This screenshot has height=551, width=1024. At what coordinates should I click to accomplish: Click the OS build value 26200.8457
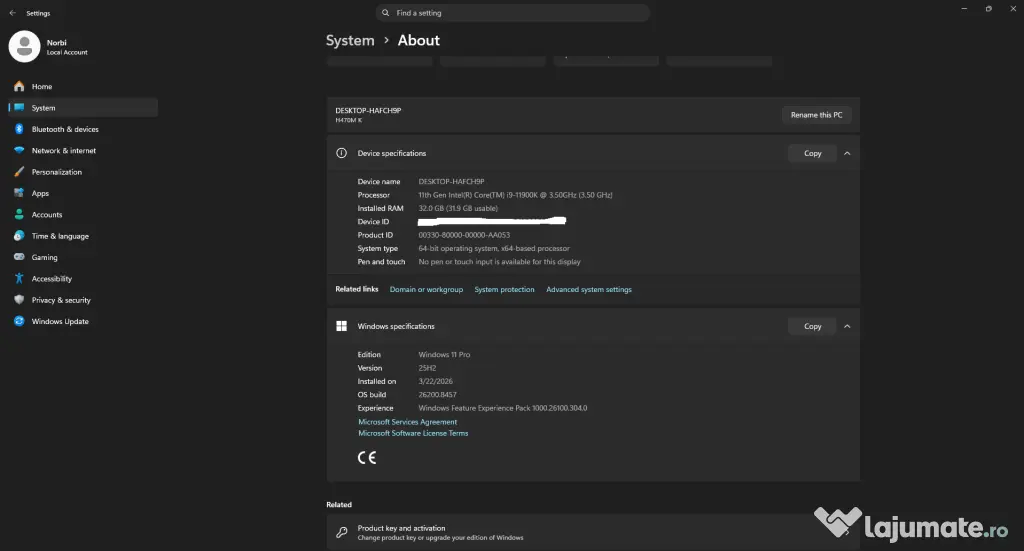click(x=438, y=395)
